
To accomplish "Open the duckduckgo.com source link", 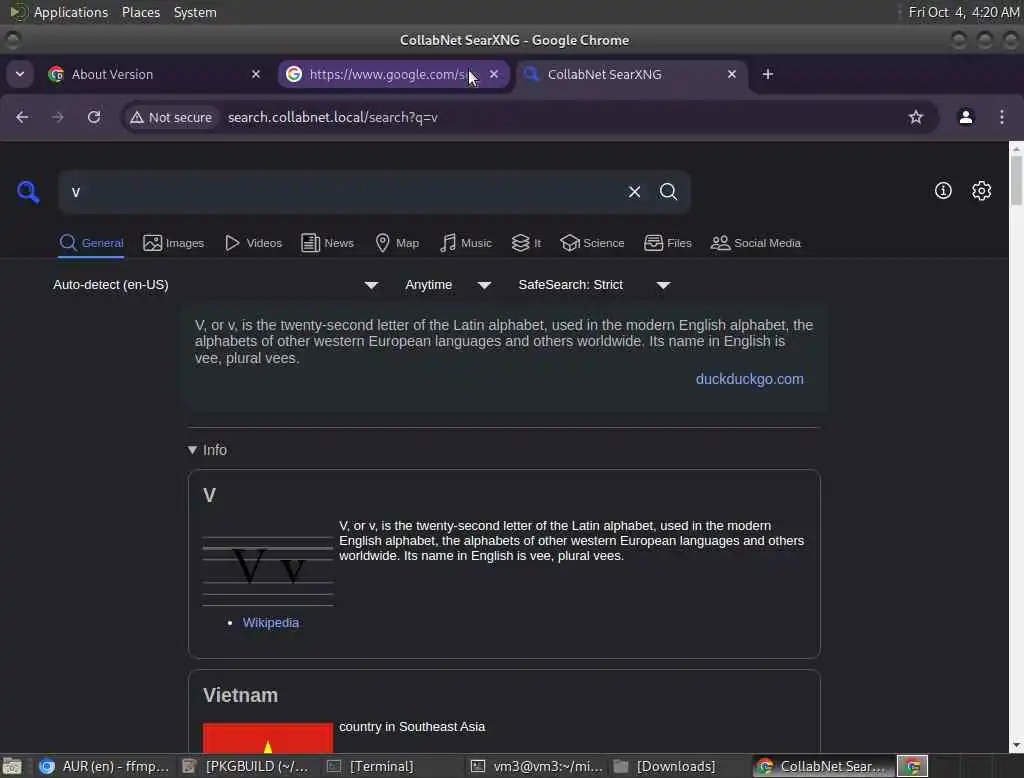I will tap(749, 379).
